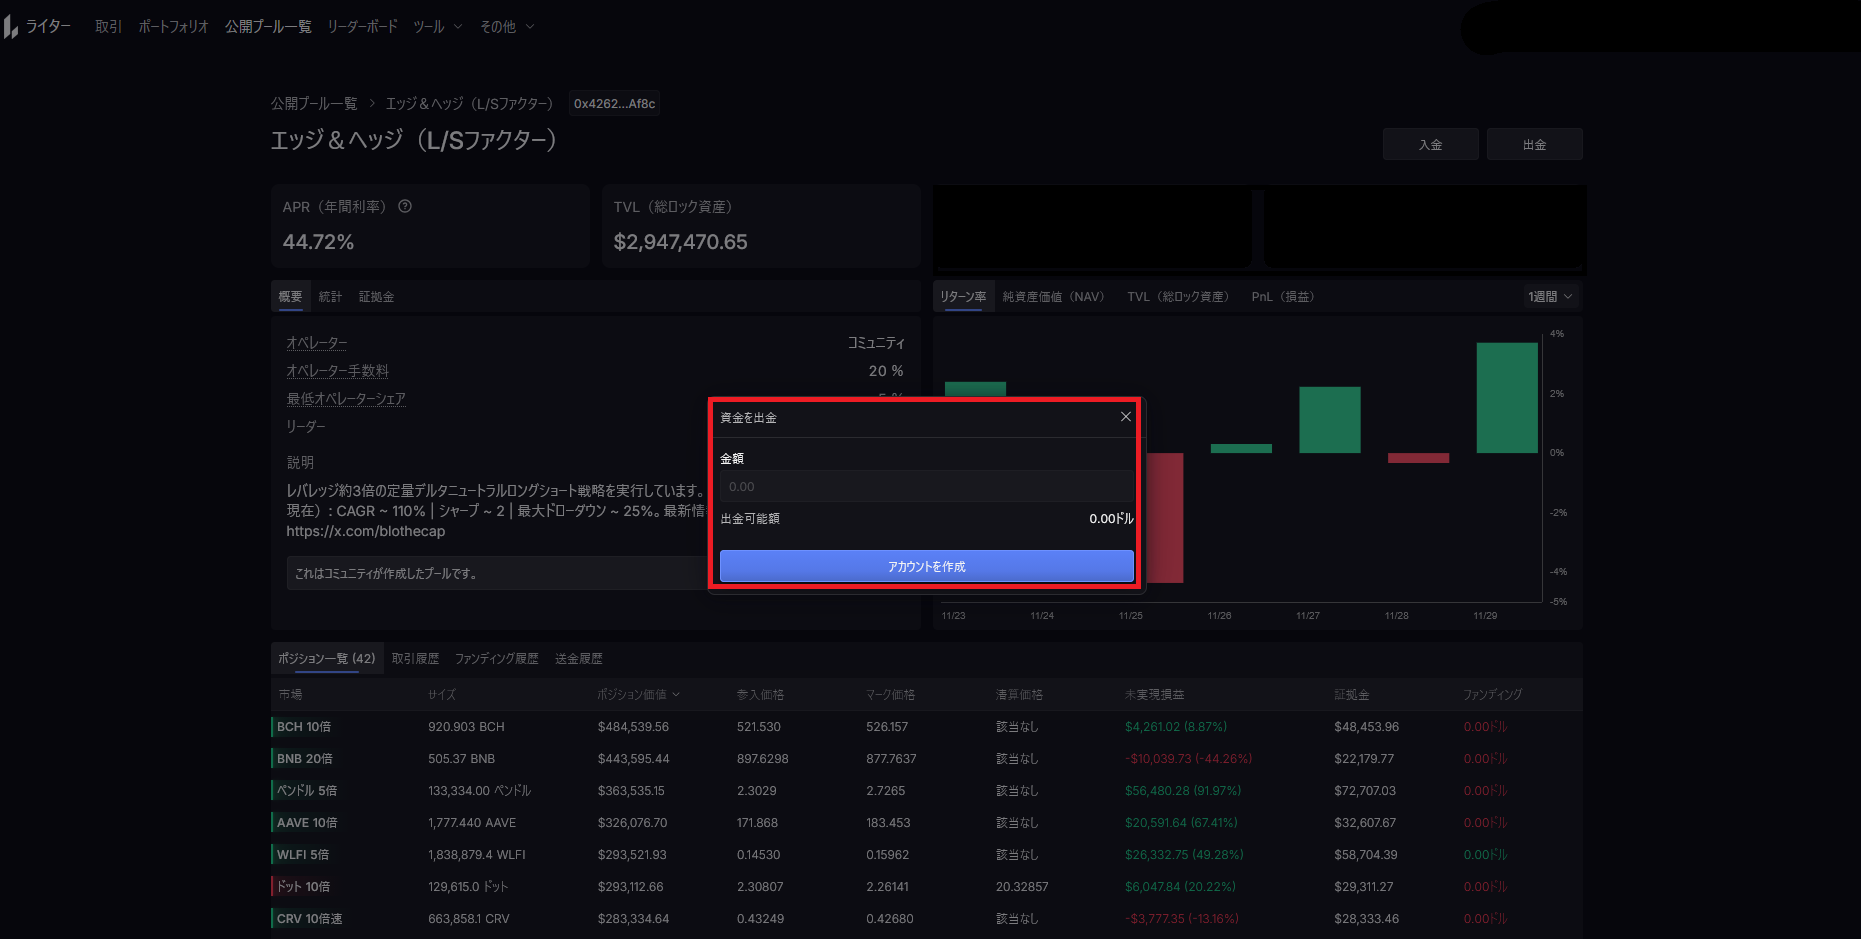Focus the 金額 amount input field
The width and height of the screenshot is (1861, 939).
(x=926, y=487)
